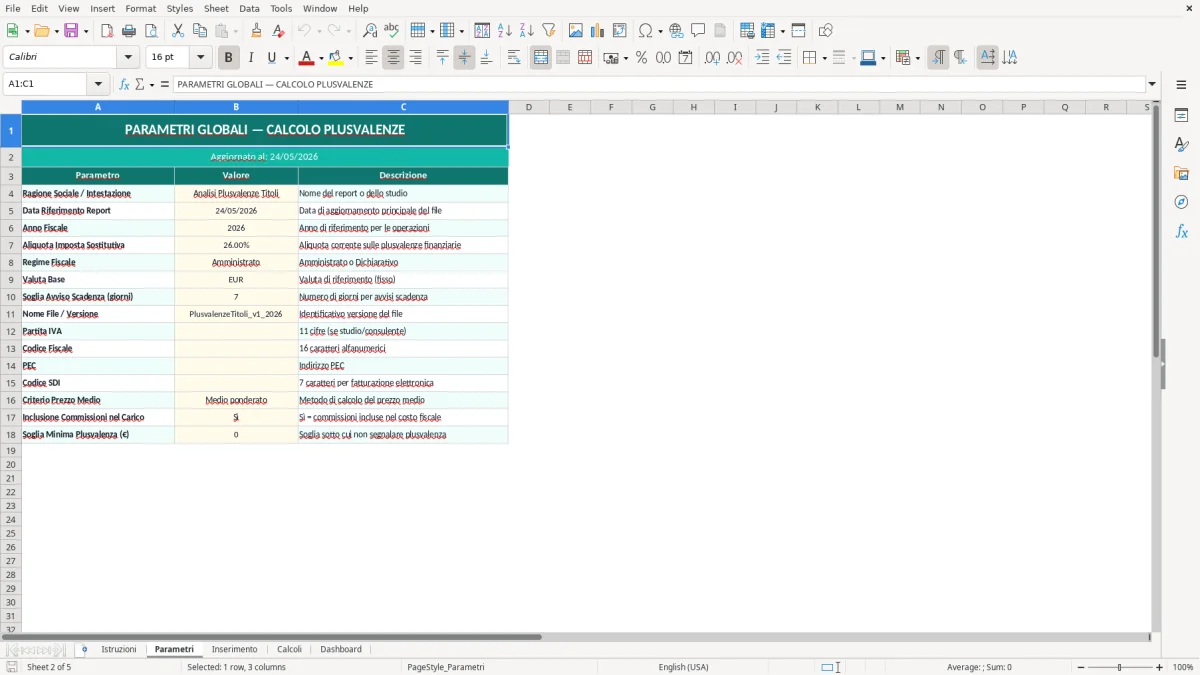This screenshot has height=675, width=1200.
Task: Toggle the AutoFilter funnel icon
Action: 549,31
